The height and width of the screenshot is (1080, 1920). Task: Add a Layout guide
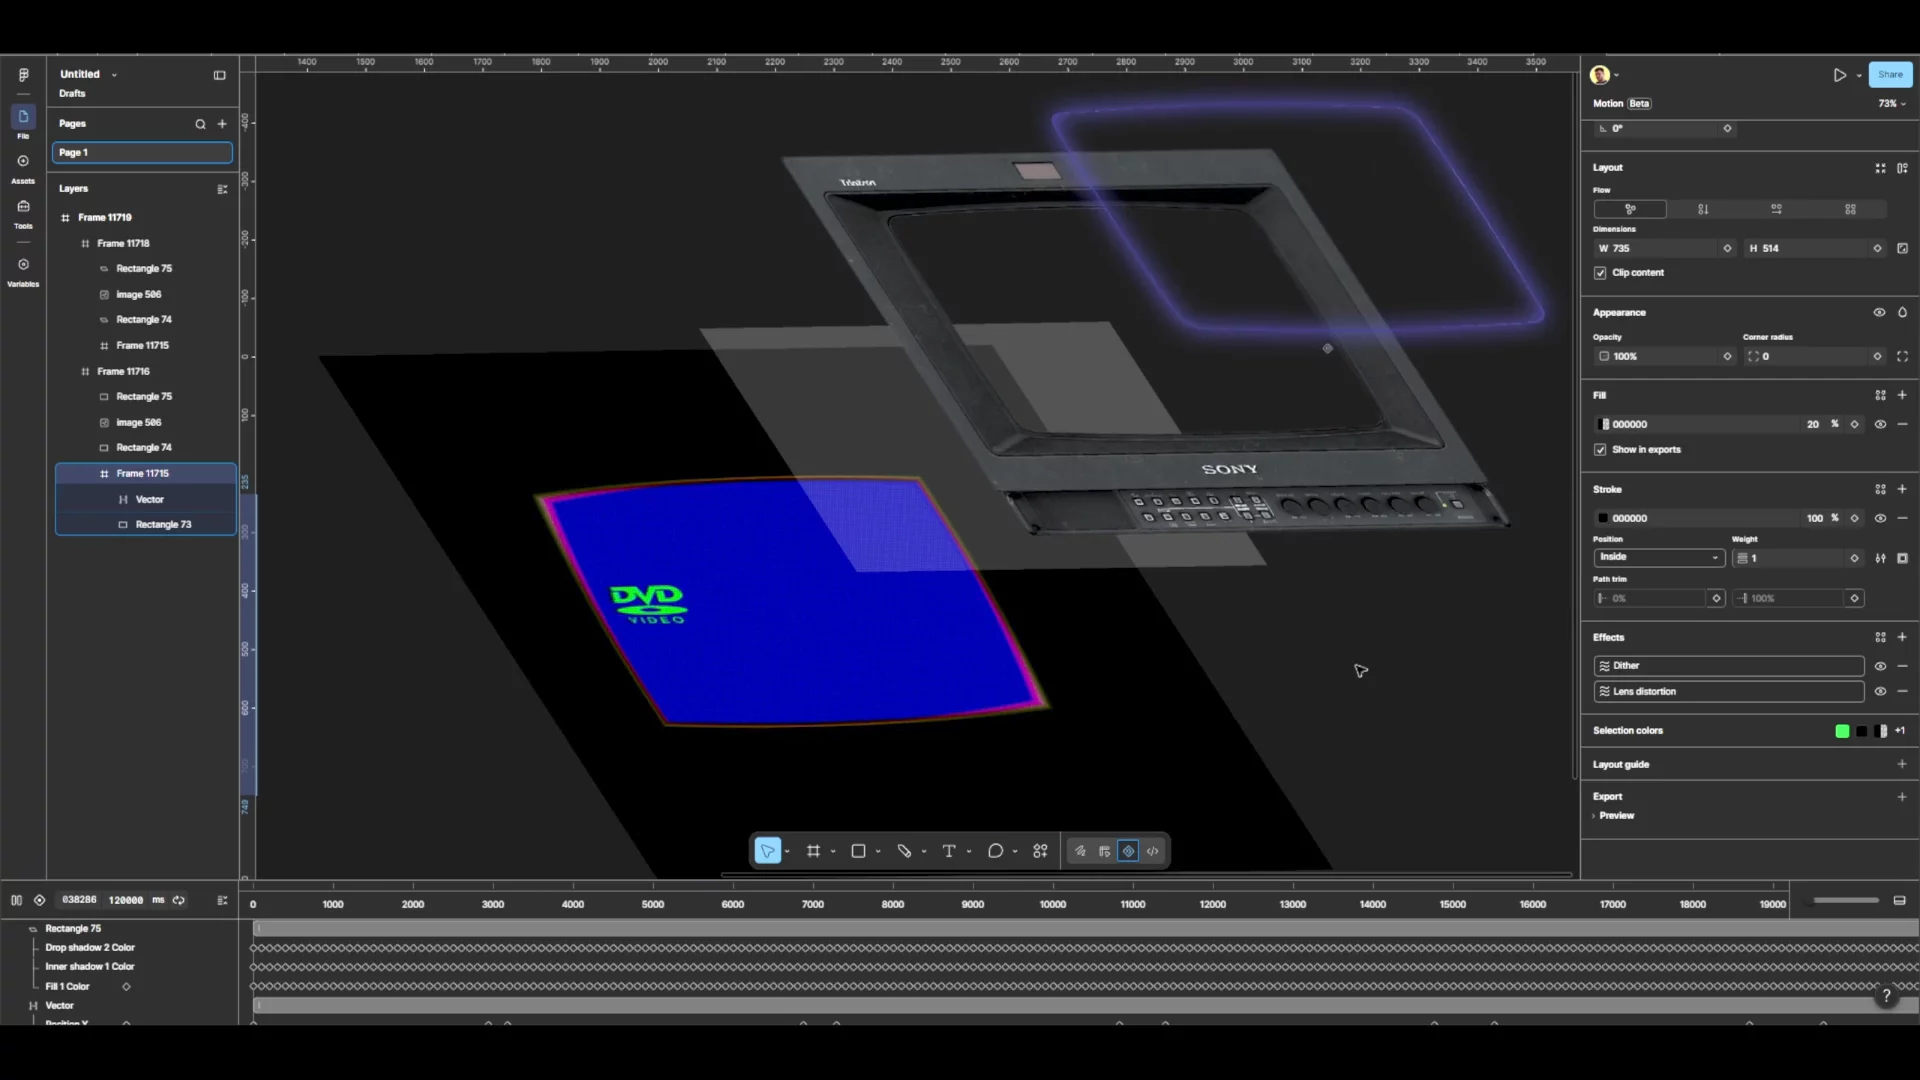click(x=1902, y=764)
